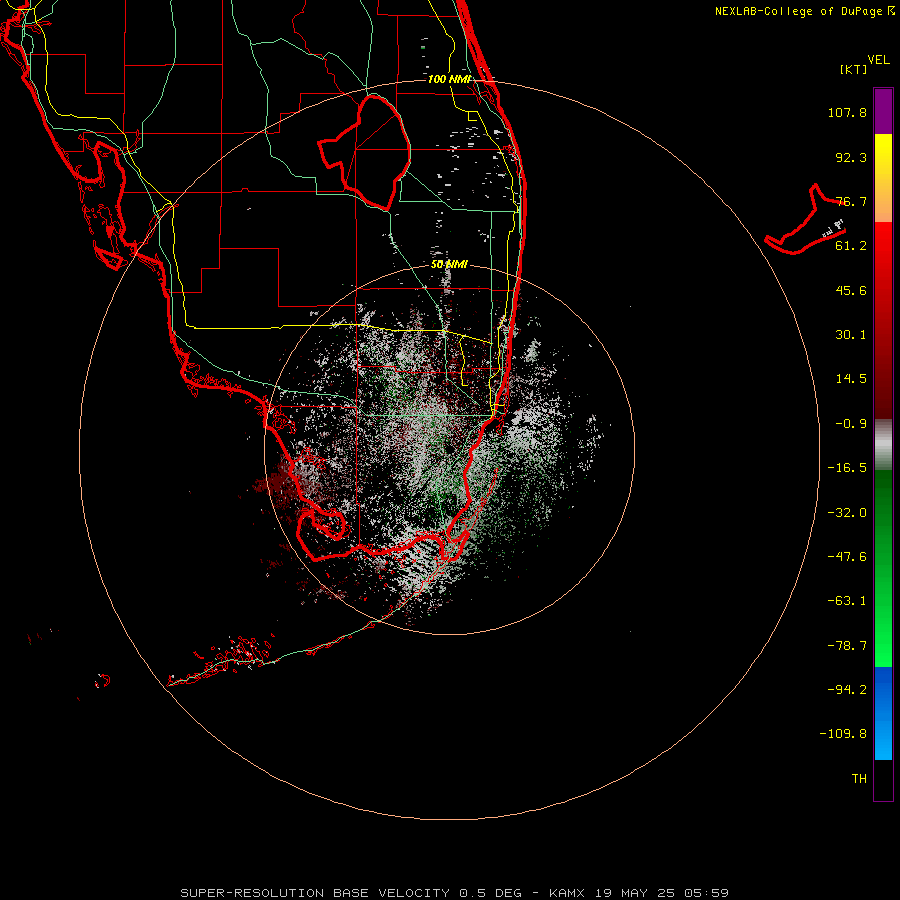The image size is (900, 900).
Task: Click the Super-Resolution Base Velocity caption
Action: [455, 893]
